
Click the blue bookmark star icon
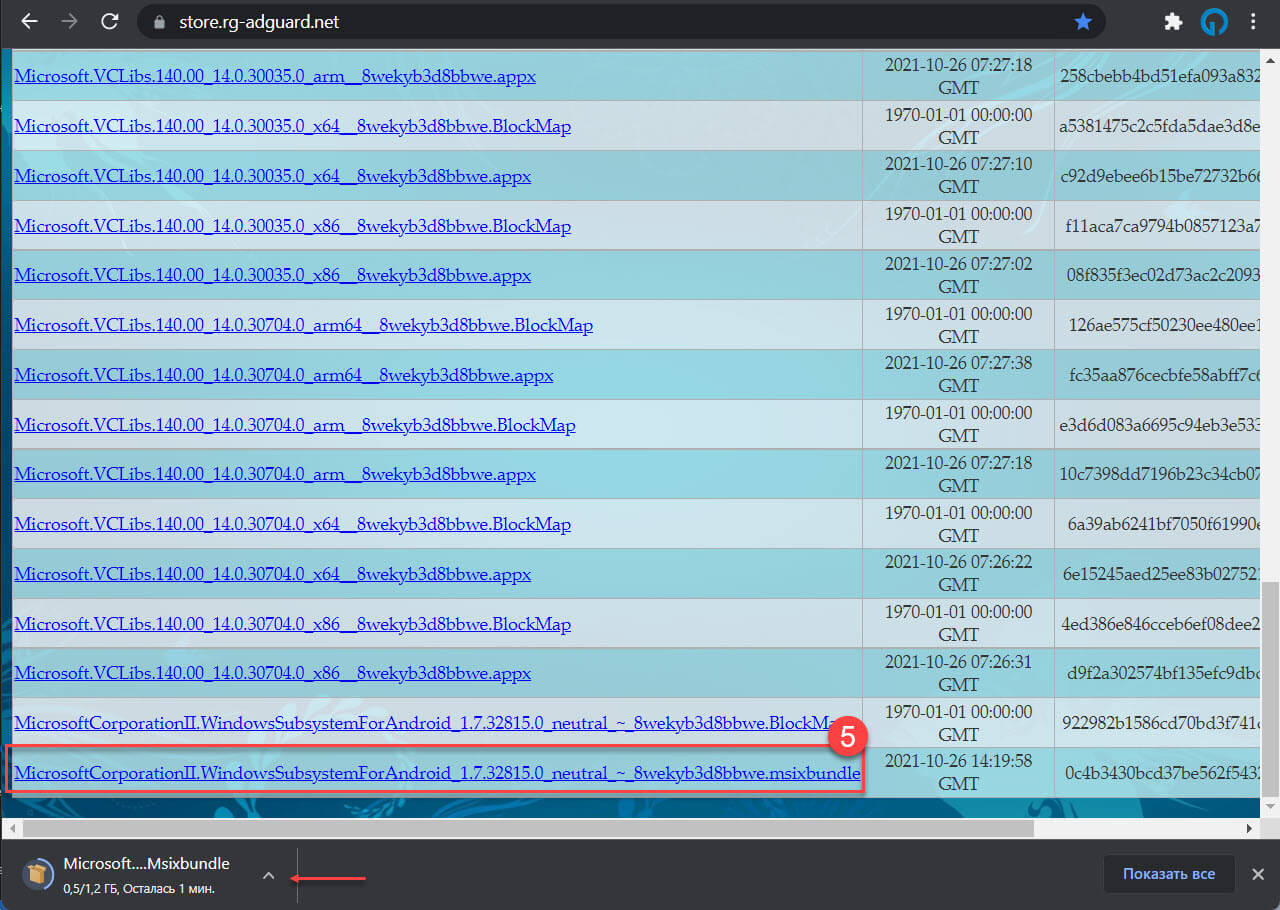1083,21
